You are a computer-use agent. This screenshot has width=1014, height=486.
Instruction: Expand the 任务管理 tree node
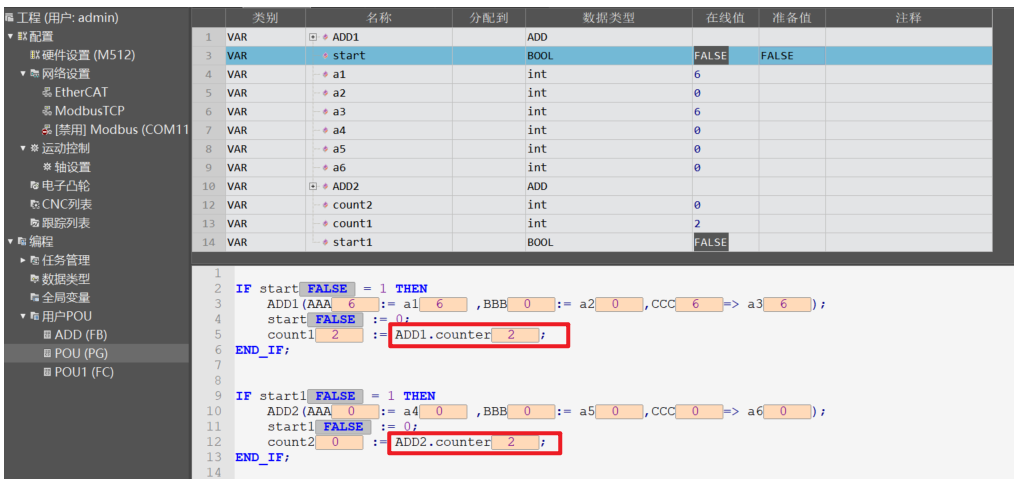(x=23, y=260)
